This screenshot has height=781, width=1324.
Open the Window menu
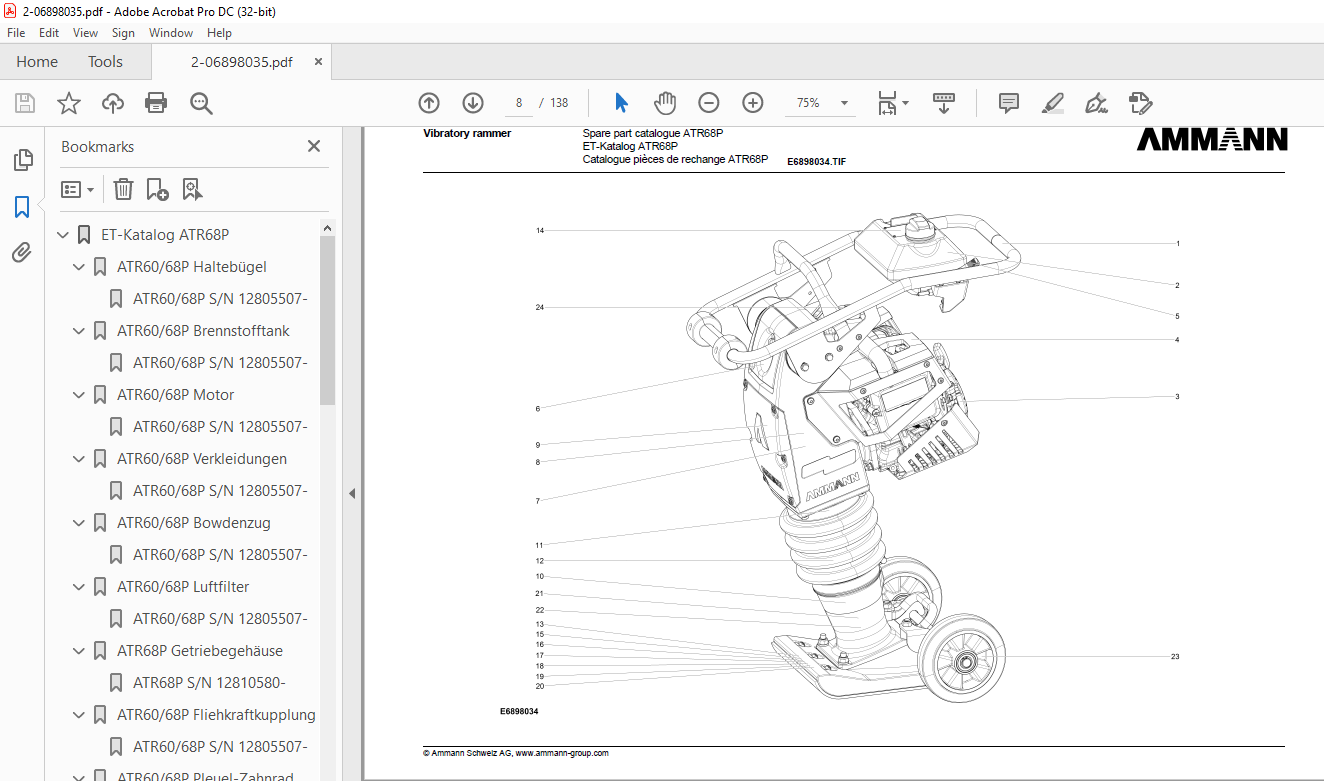(171, 33)
